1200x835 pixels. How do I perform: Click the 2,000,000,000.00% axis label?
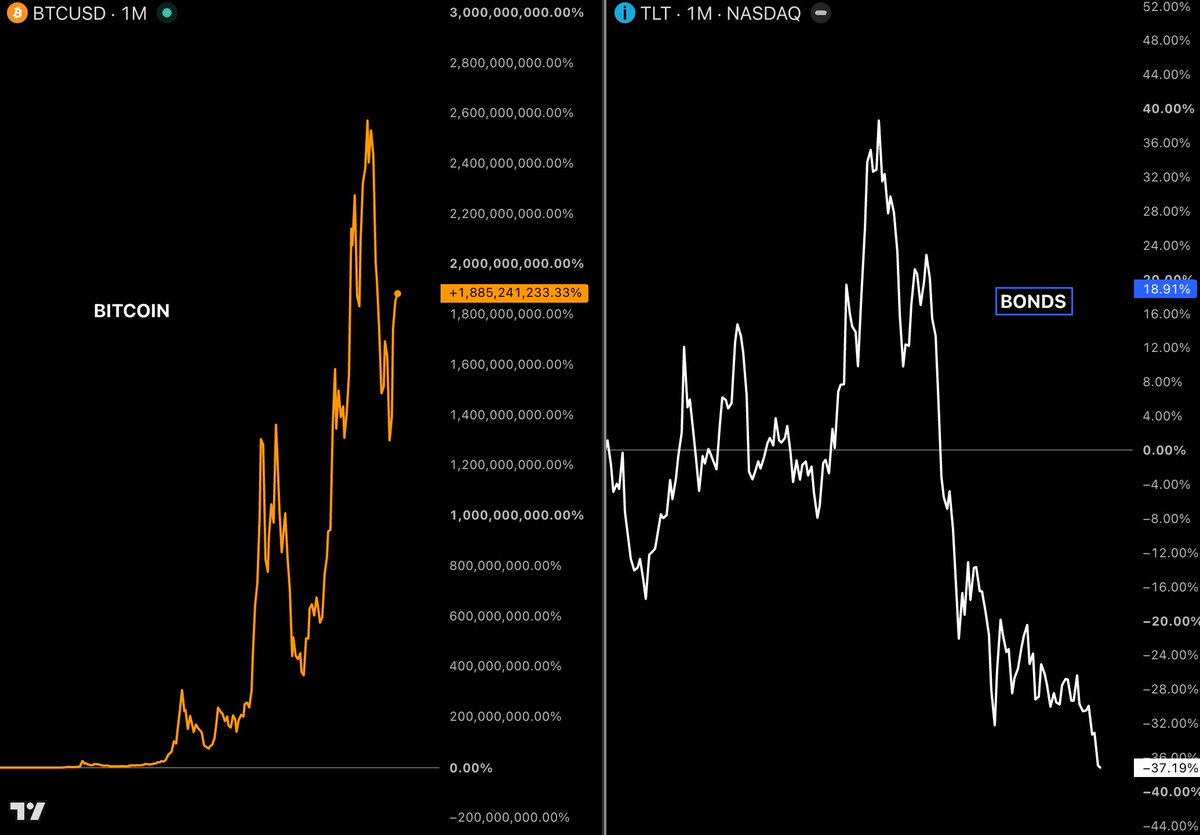[516, 263]
